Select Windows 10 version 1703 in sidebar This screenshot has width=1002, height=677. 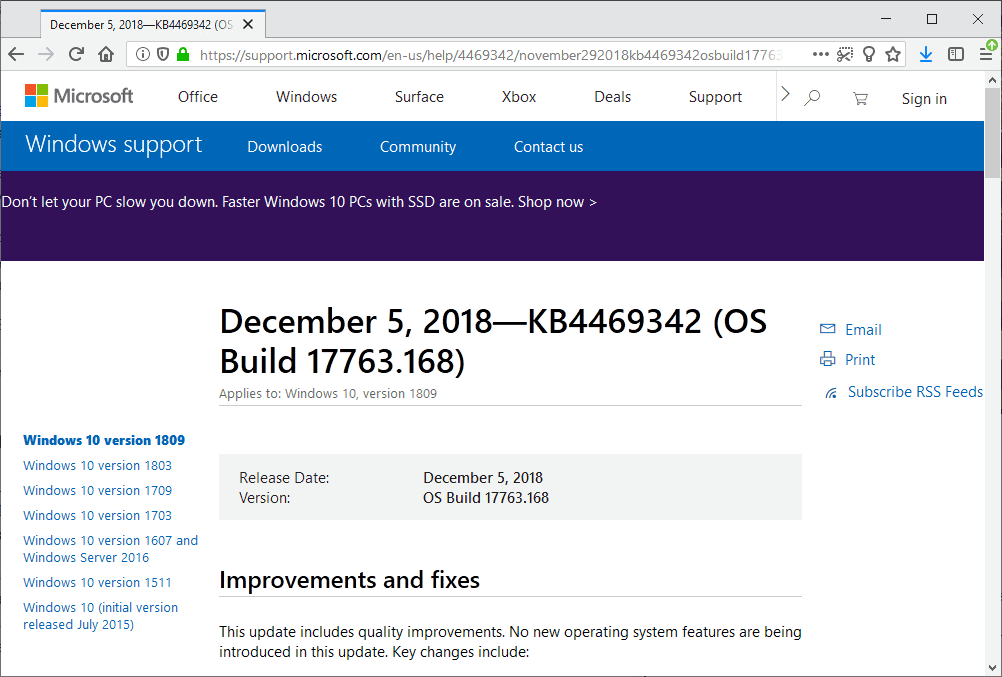(x=97, y=515)
